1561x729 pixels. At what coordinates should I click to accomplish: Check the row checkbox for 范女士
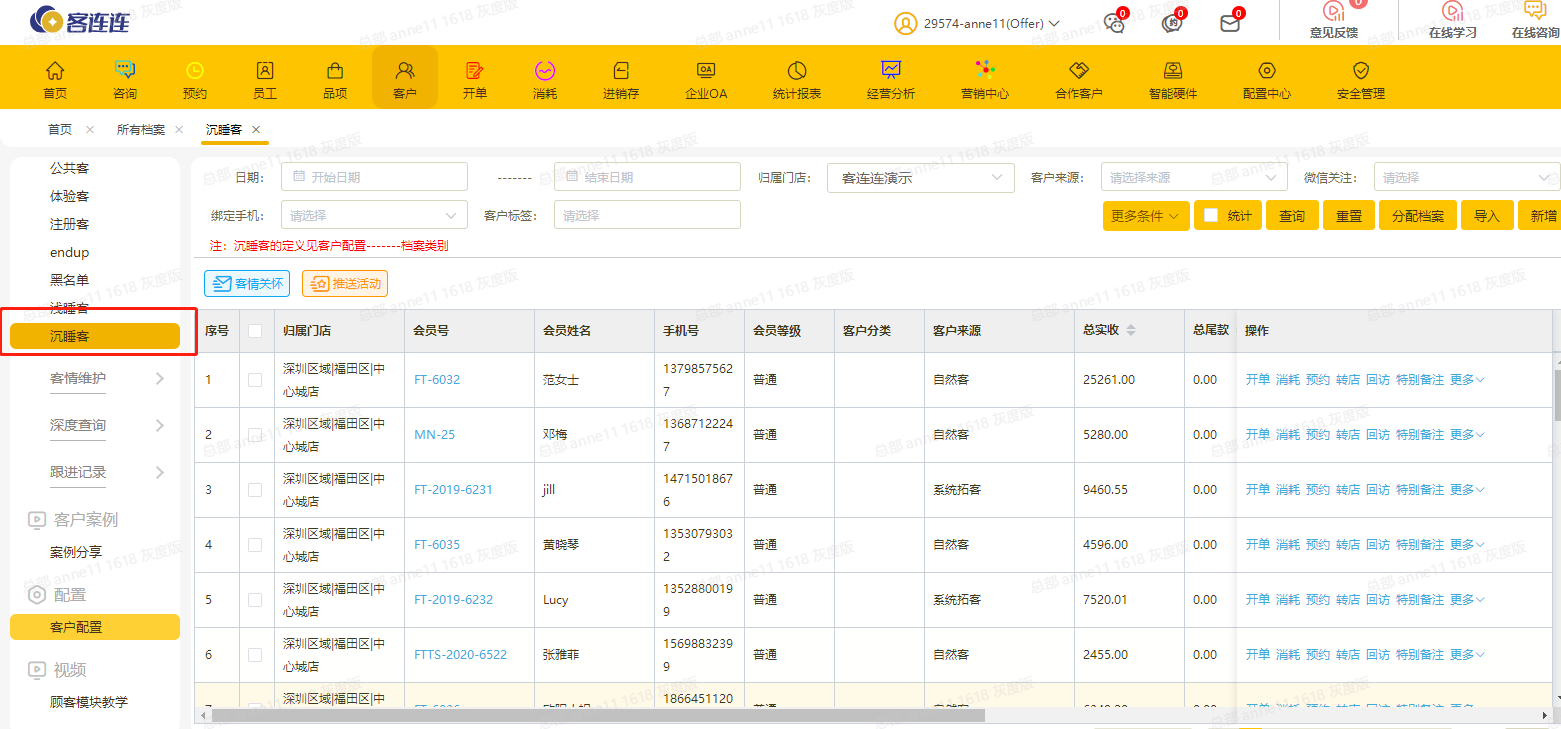[x=255, y=380]
